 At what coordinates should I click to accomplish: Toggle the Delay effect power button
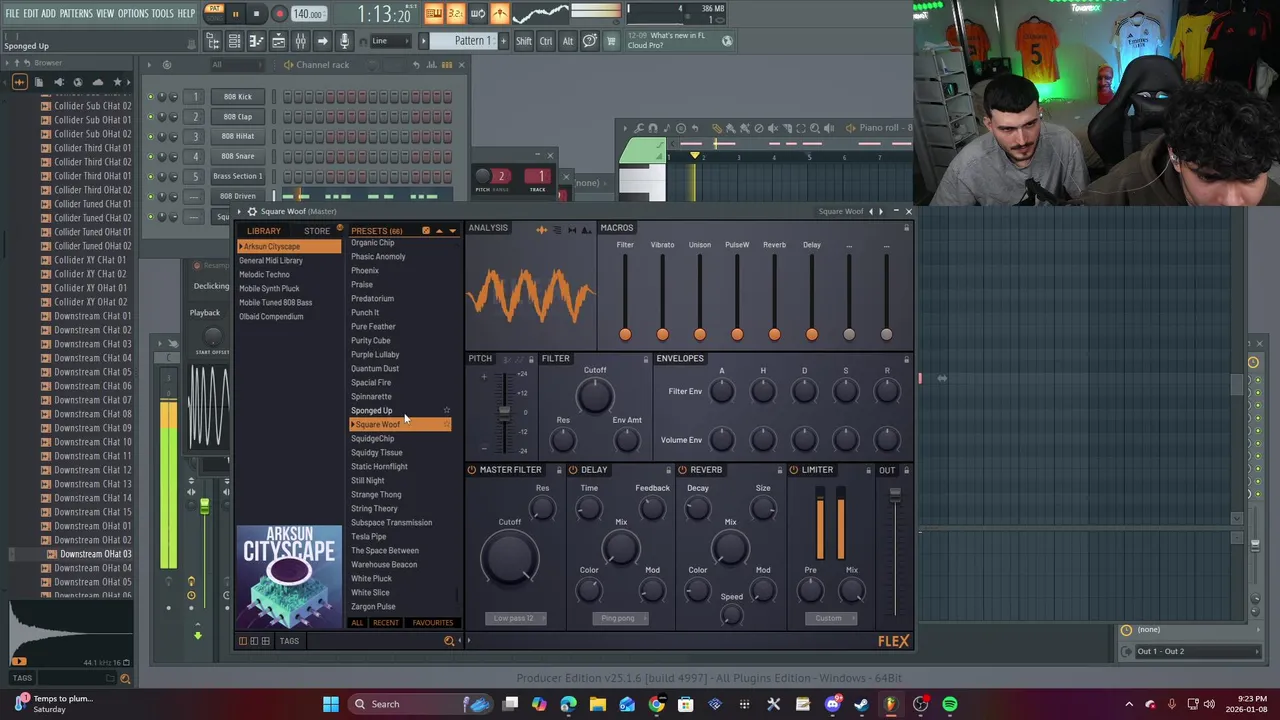click(x=573, y=470)
